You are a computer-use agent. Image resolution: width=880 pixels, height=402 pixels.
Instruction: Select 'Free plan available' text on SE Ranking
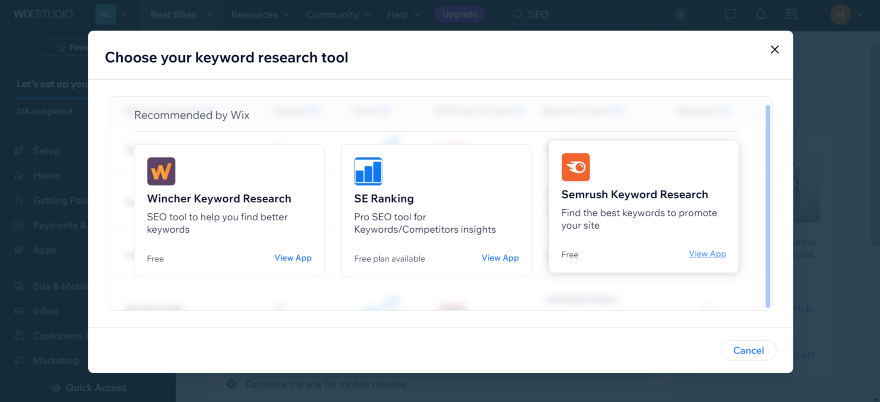389,259
